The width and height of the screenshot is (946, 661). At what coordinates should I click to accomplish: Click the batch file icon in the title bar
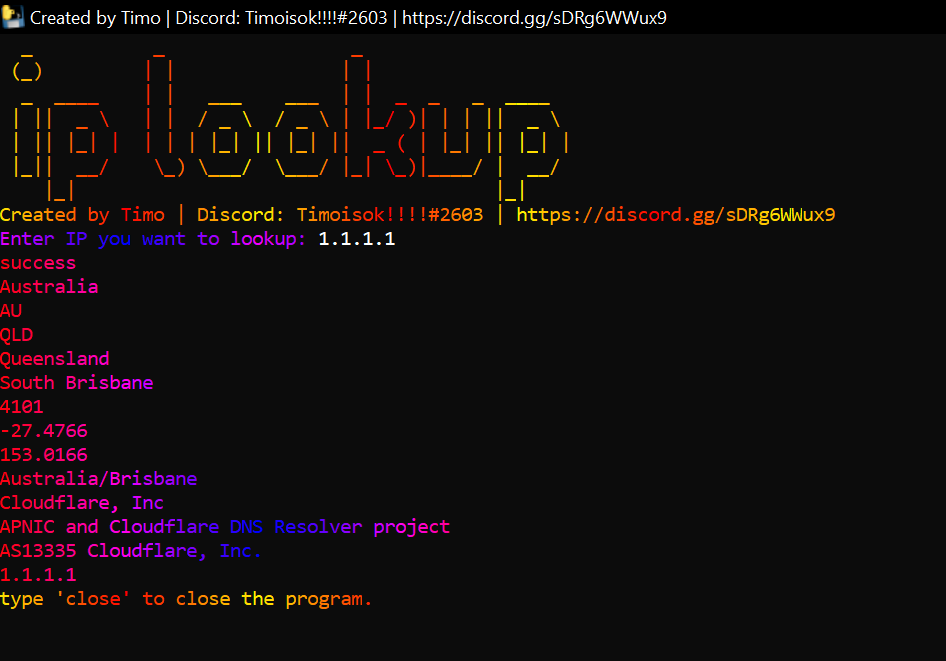click(x=13, y=17)
